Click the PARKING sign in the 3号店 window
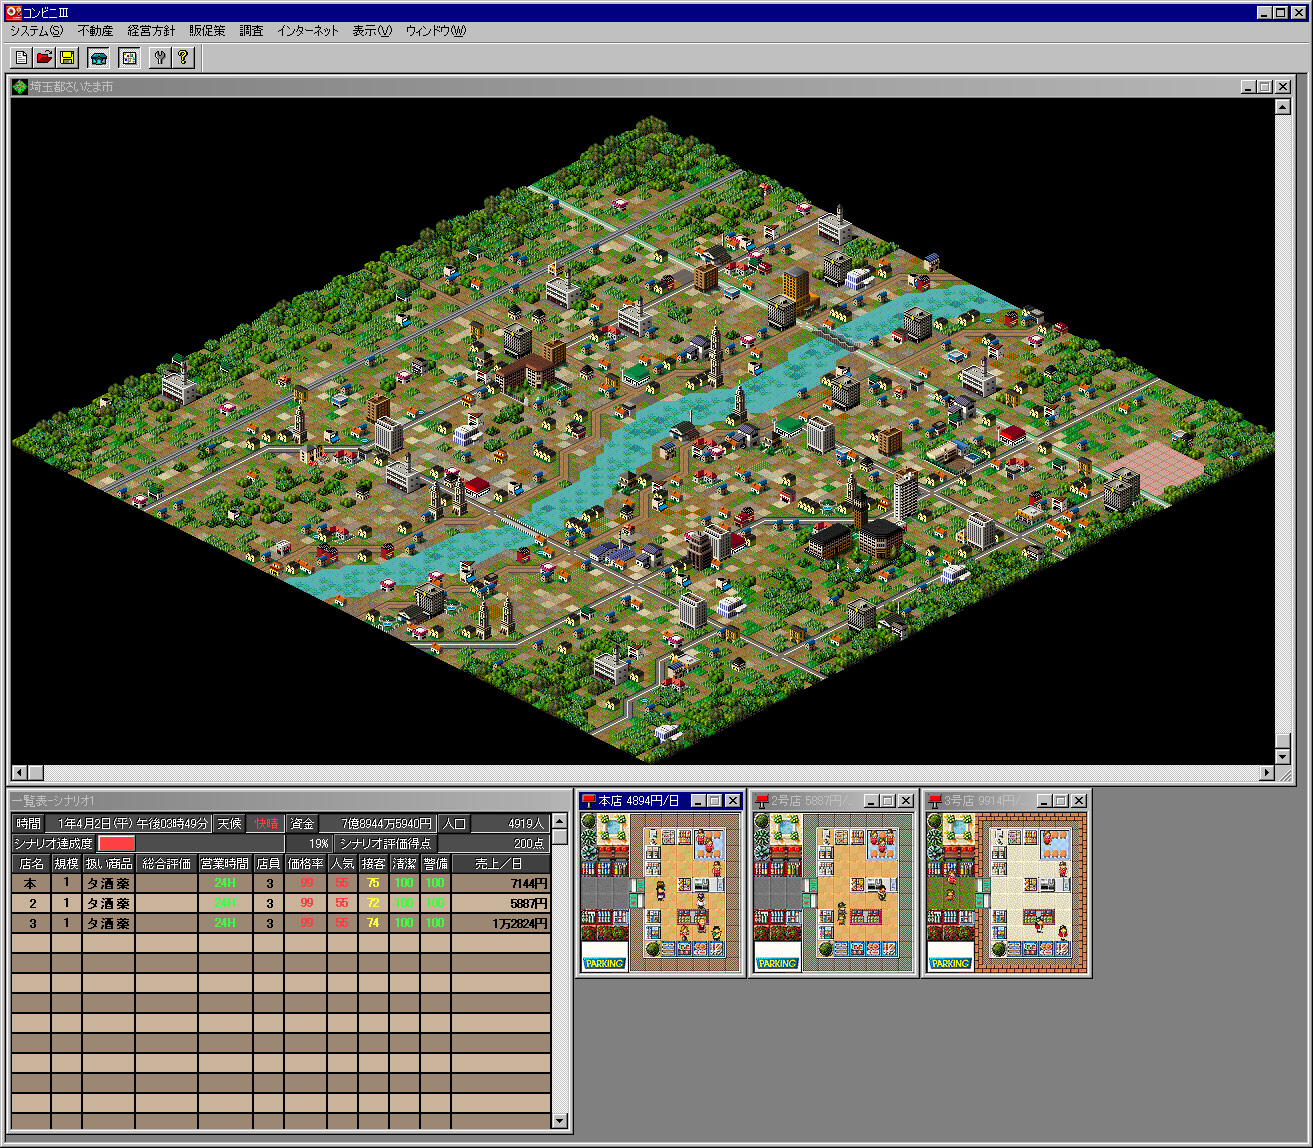The width and height of the screenshot is (1313, 1148). tap(950, 963)
